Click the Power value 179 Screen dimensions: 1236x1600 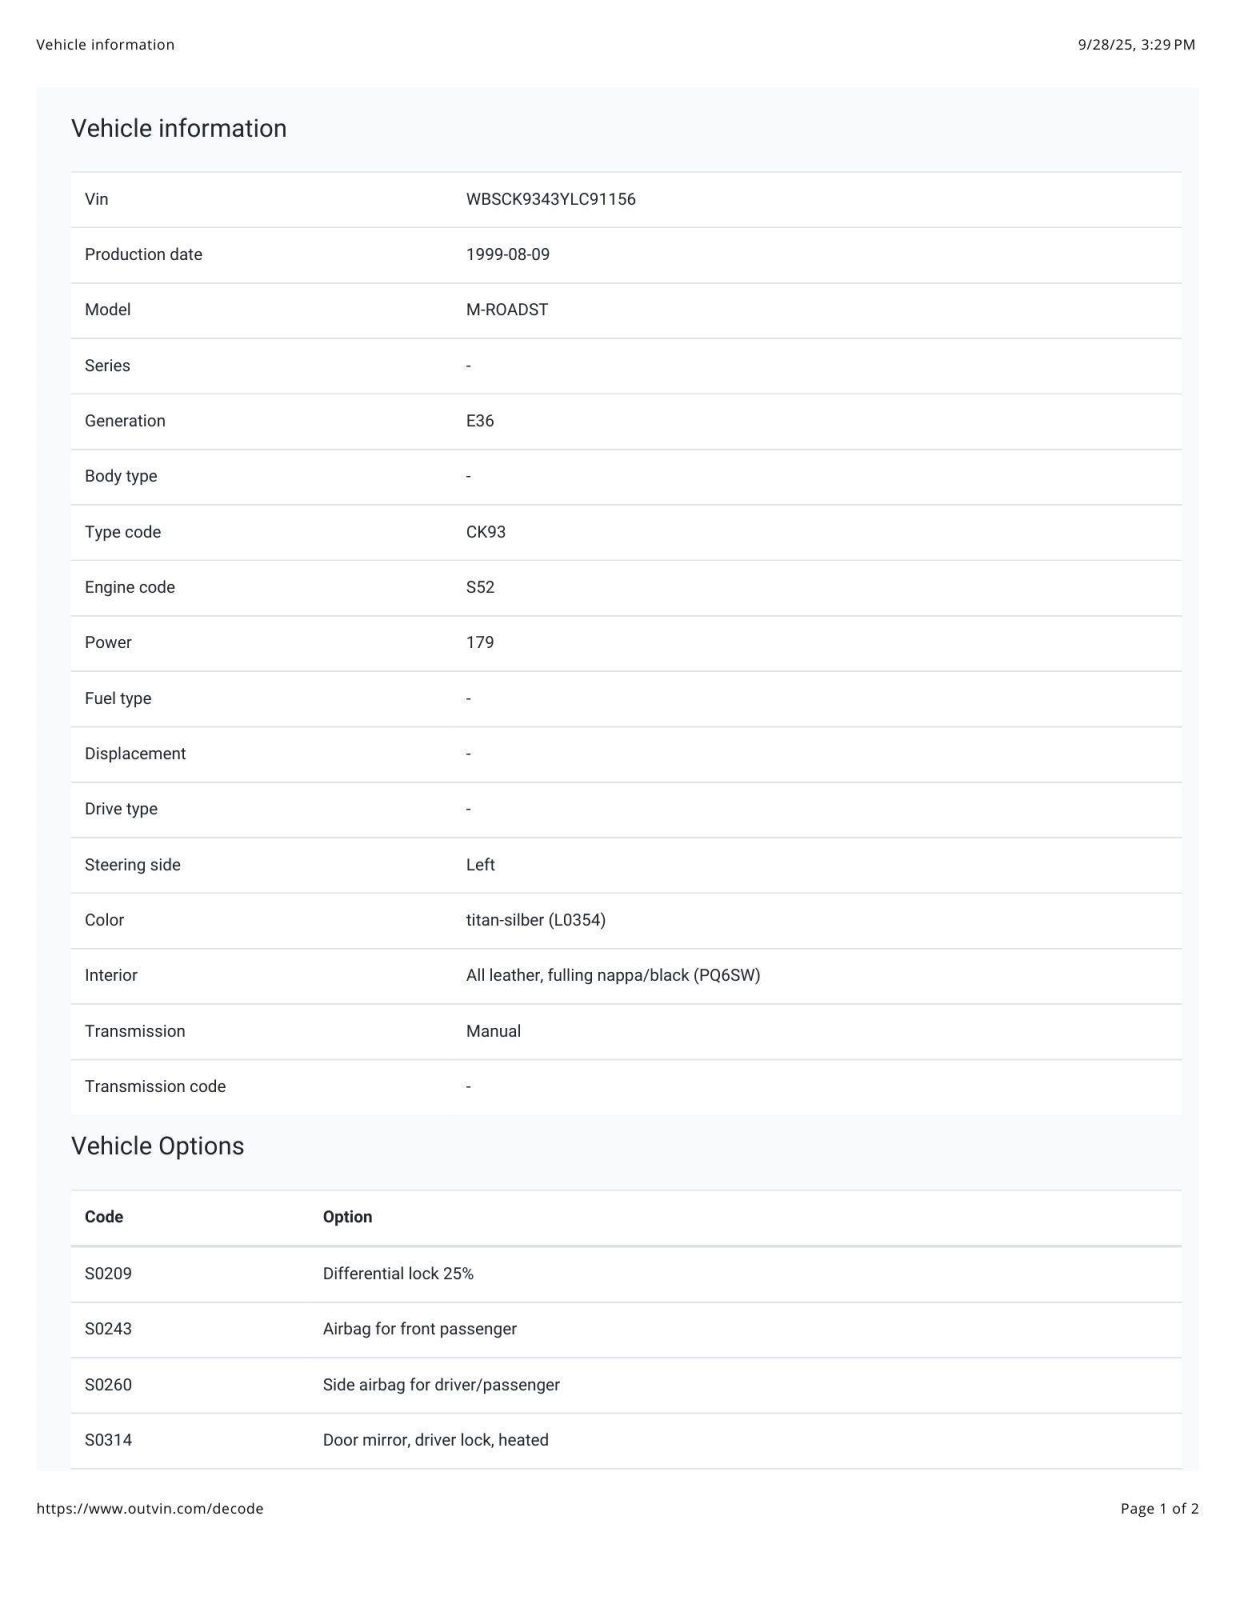[x=480, y=642]
